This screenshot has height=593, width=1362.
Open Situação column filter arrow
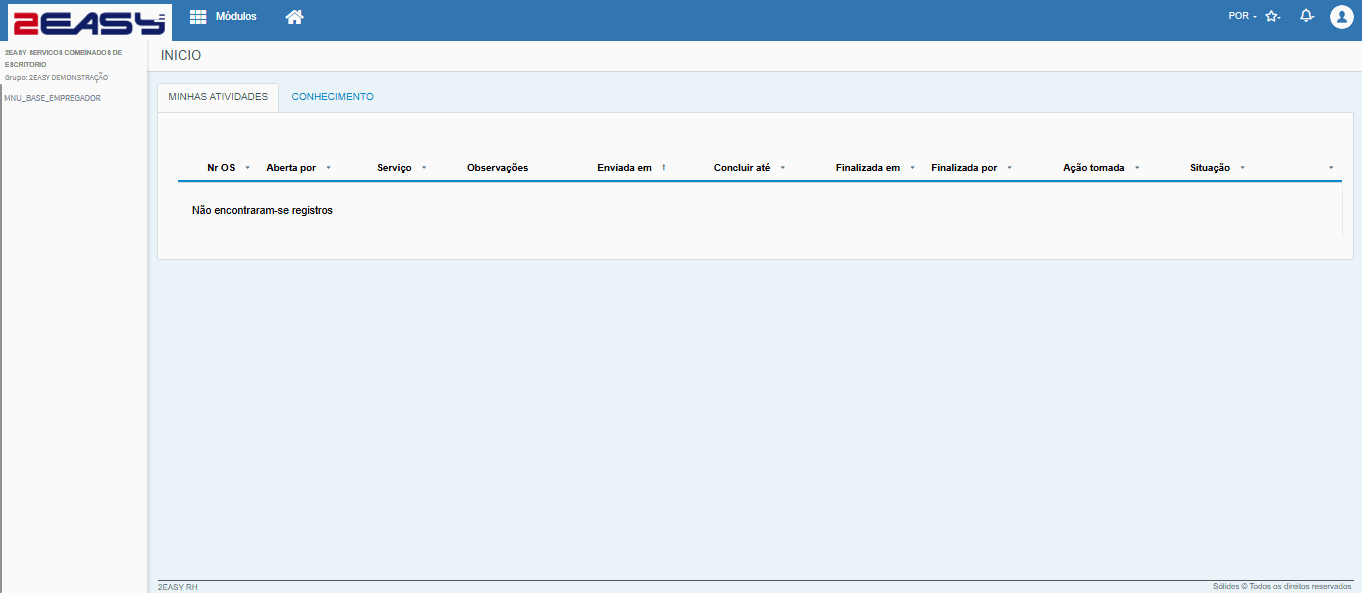tap(1242, 168)
